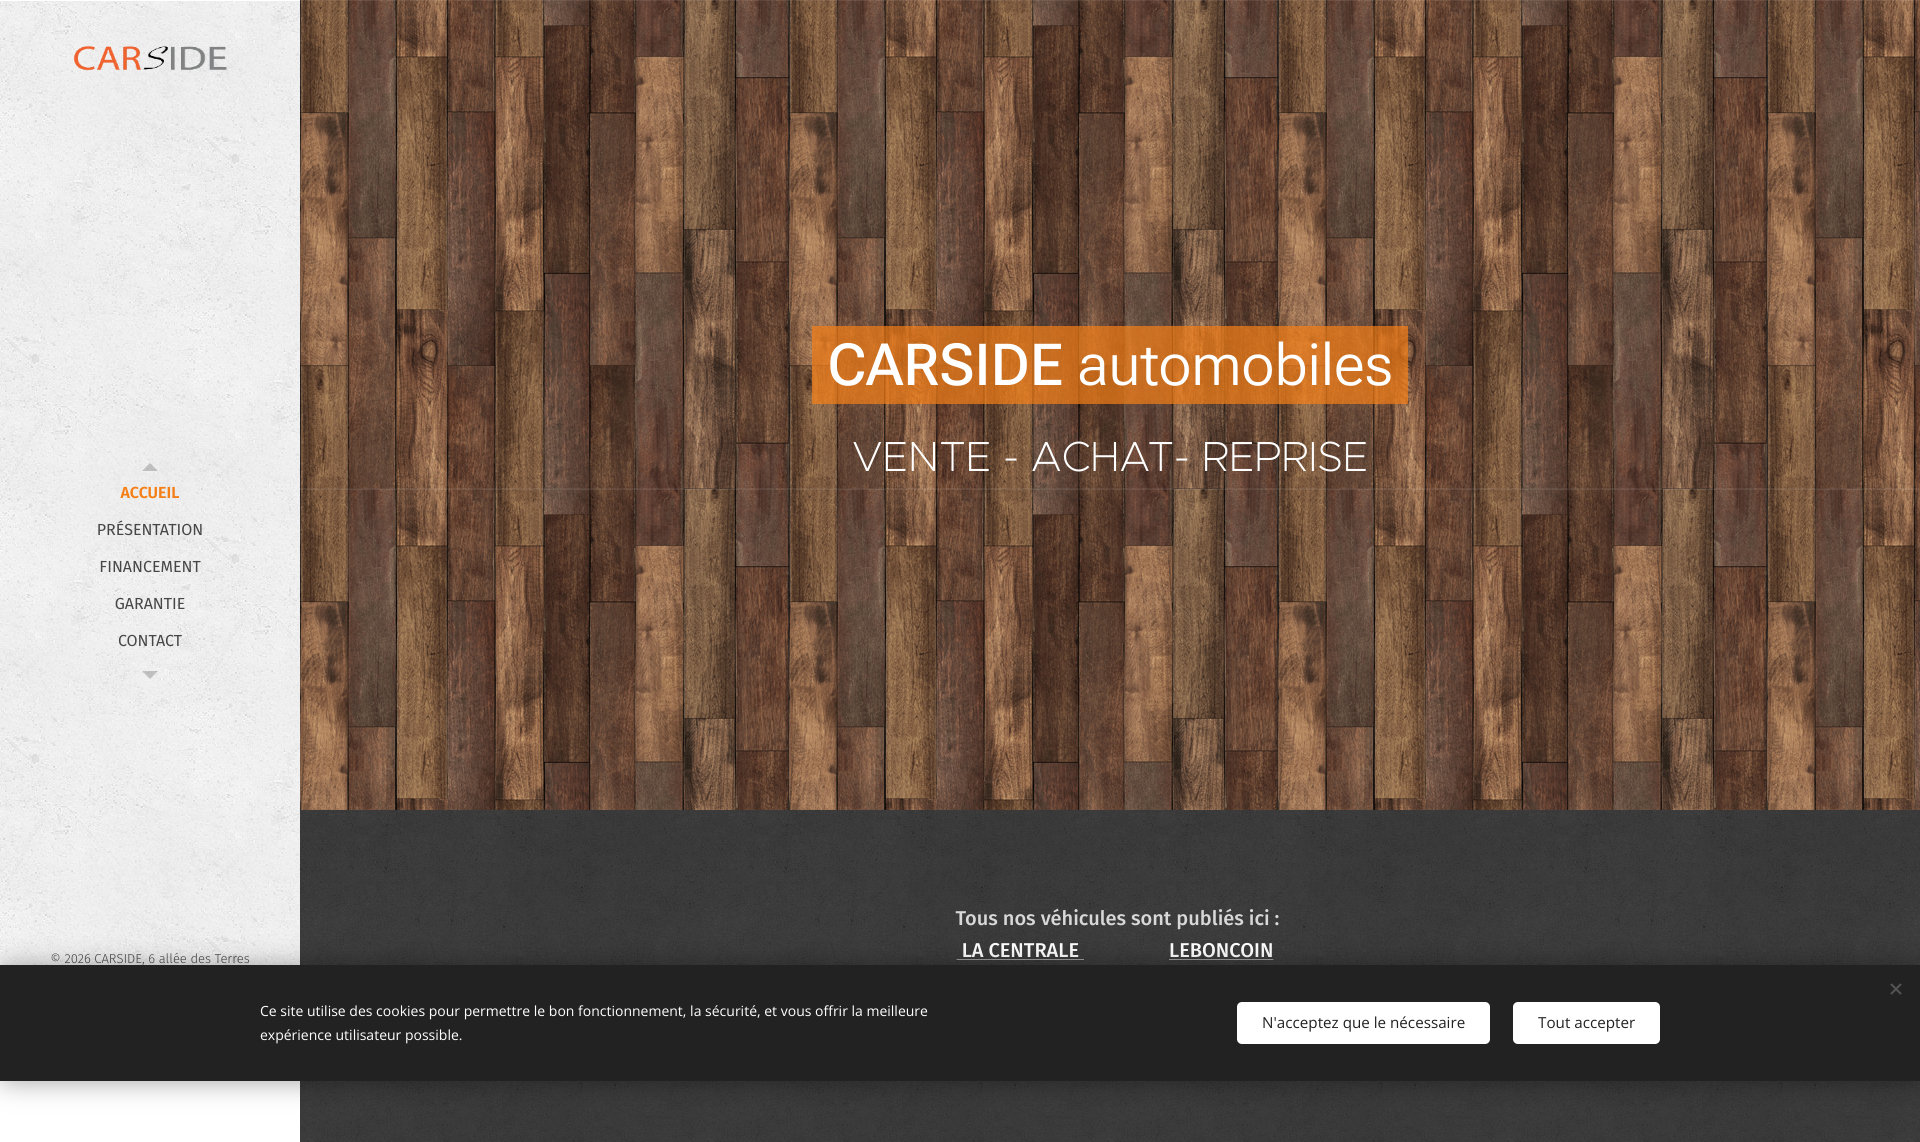Click the cookie notice message text
Image resolution: width=1920 pixels, height=1142 pixels.
pyautogui.click(x=594, y=1023)
